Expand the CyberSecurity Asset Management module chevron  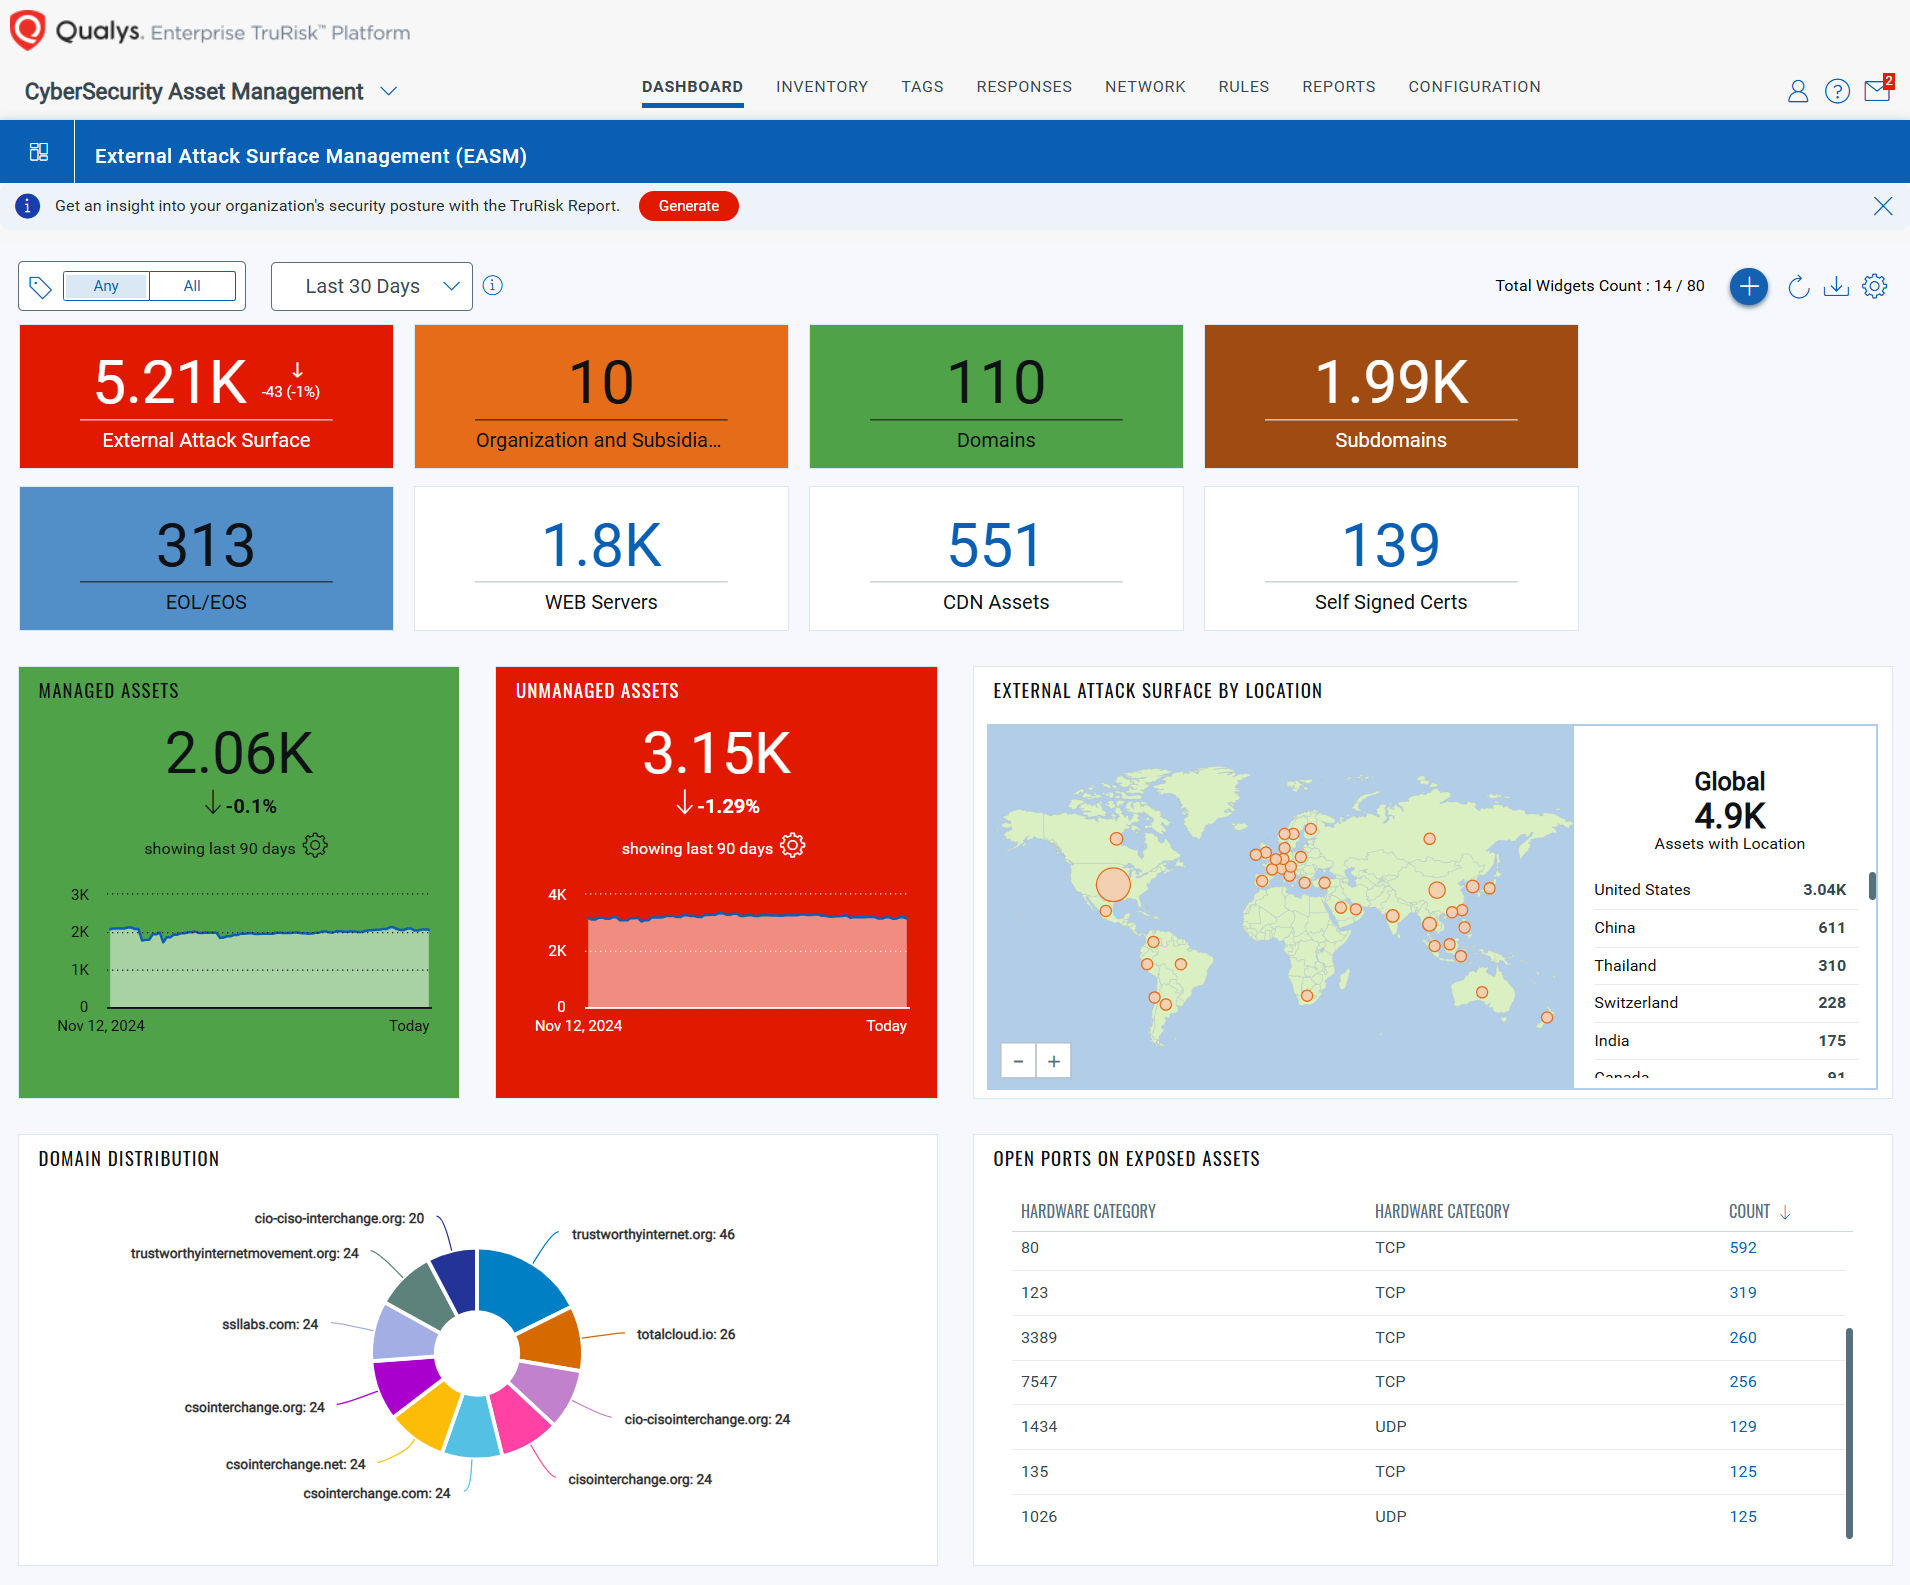coord(389,92)
